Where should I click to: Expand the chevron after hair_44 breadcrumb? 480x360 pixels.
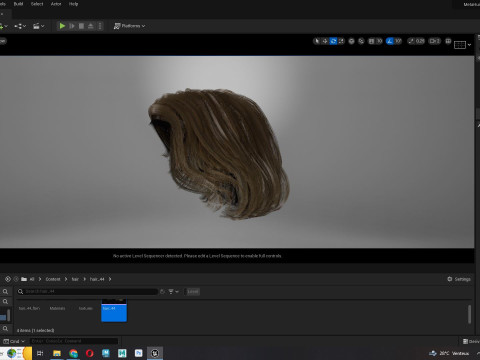[x=110, y=279]
